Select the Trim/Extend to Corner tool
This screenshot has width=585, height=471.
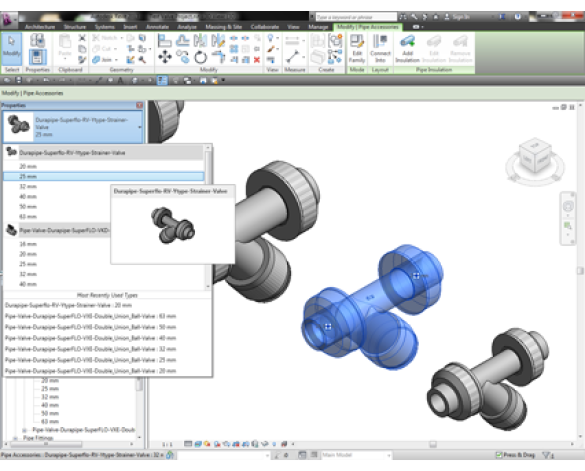click(x=218, y=57)
